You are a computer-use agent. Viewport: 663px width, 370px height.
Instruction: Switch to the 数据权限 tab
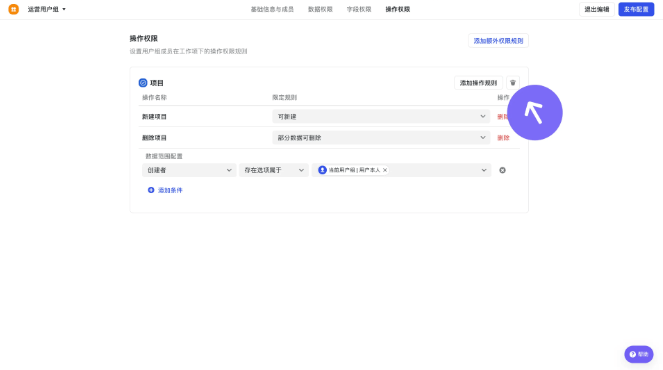pos(320,9)
